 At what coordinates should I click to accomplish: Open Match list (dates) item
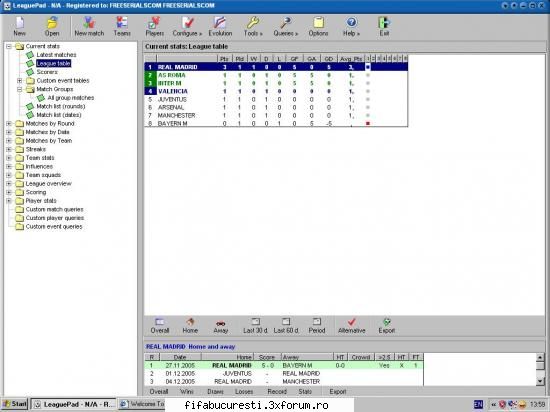click(59, 115)
